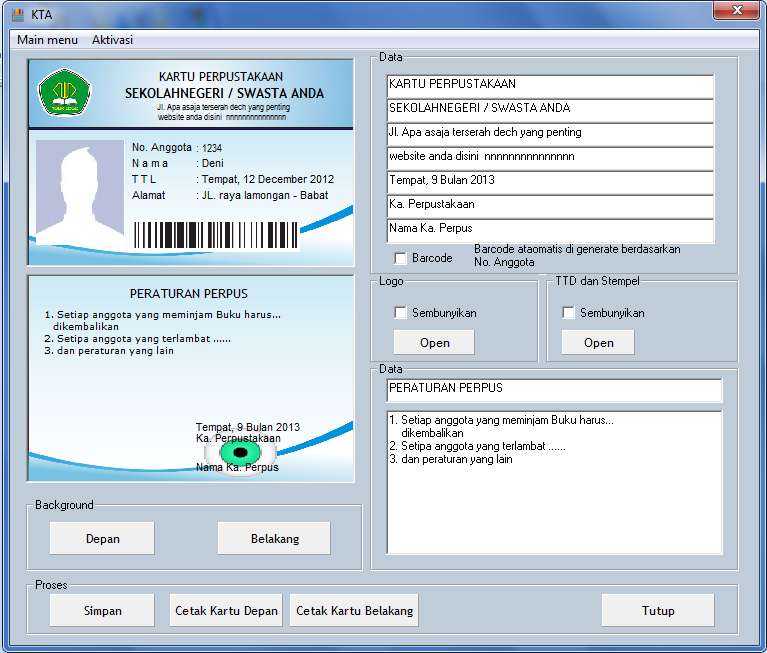Edit the KARTU PERPUSTAKAAN text field
767x653 pixels.
[x=550, y=86]
